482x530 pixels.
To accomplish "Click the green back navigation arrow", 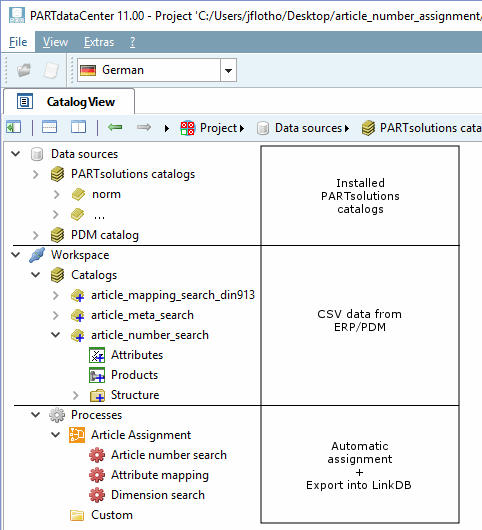I will (x=115, y=127).
